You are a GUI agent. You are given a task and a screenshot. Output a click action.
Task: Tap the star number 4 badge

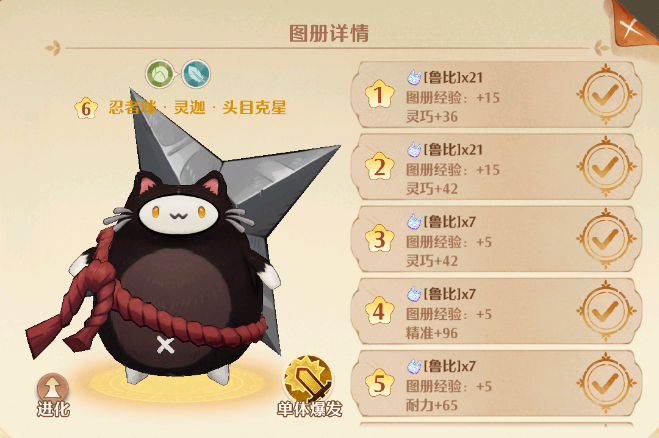[379, 311]
